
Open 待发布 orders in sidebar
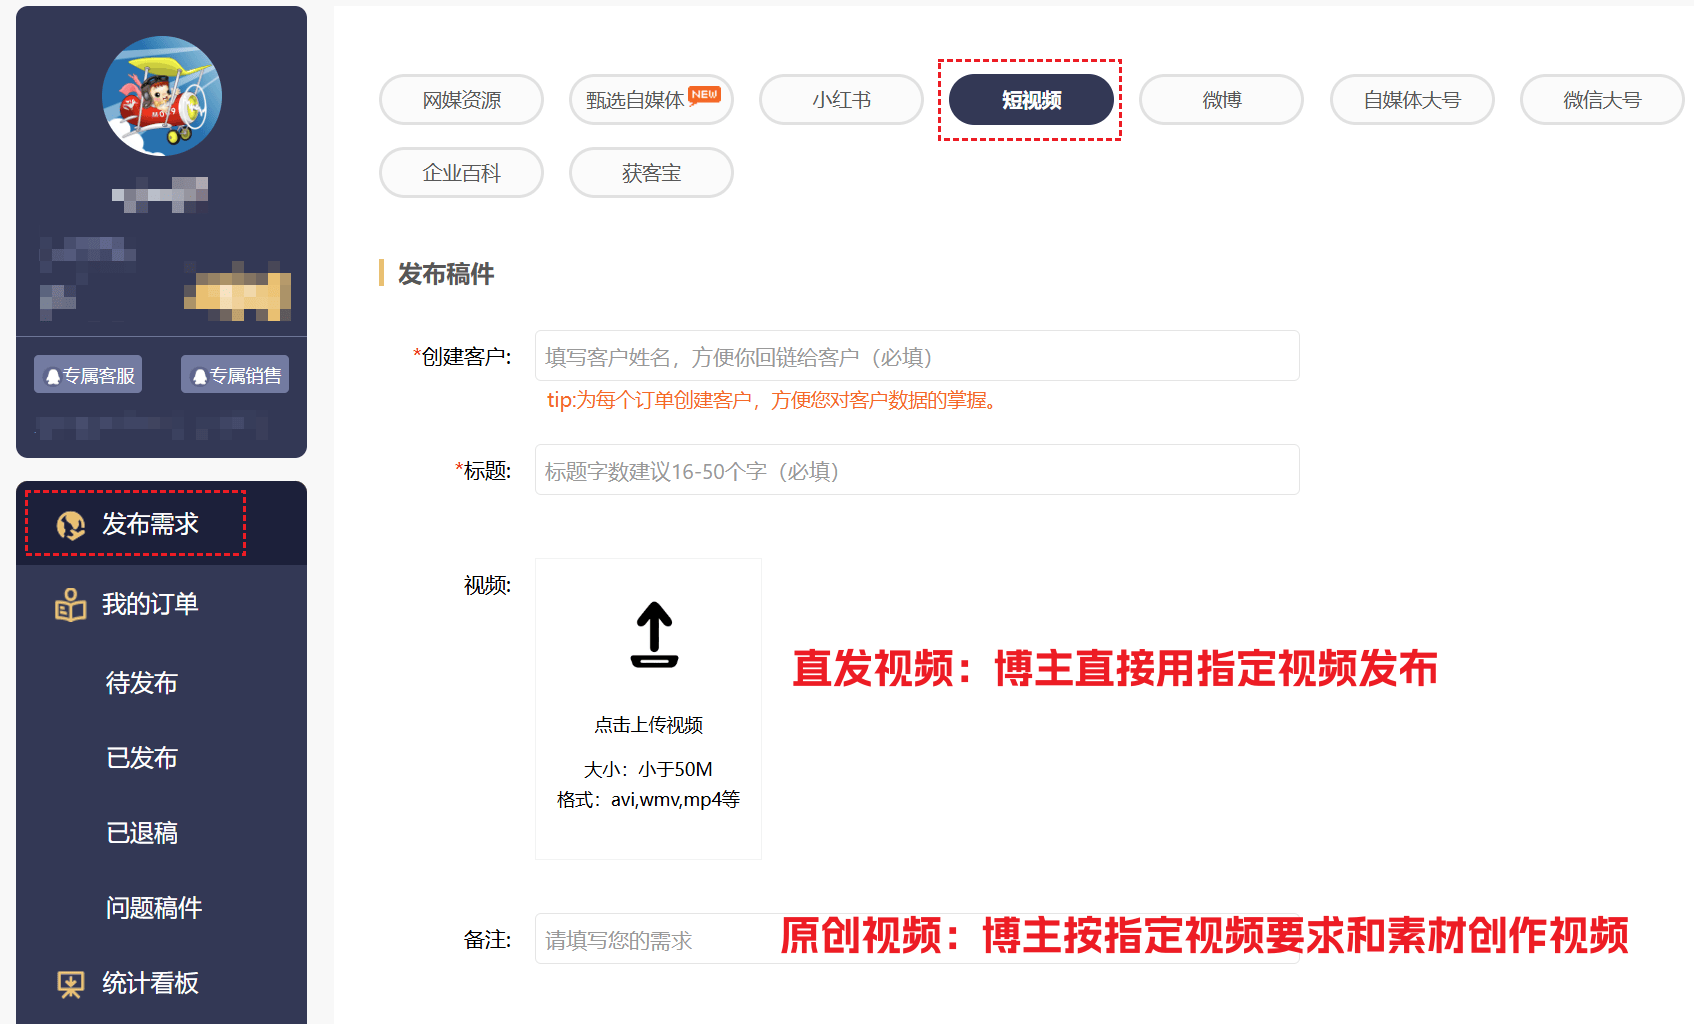[x=142, y=683]
